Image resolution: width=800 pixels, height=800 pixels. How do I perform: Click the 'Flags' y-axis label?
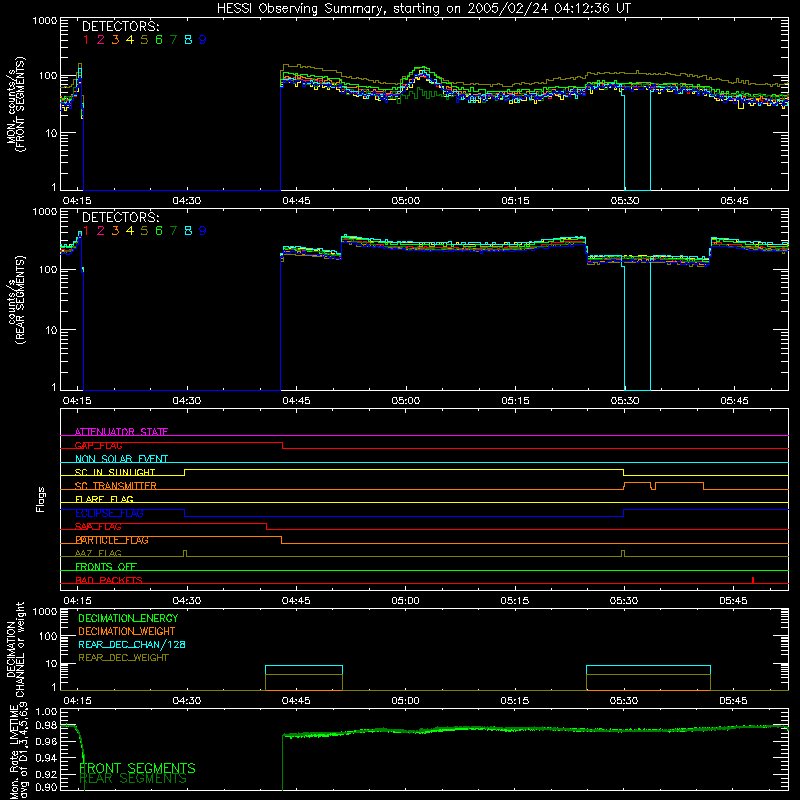pos(41,499)
